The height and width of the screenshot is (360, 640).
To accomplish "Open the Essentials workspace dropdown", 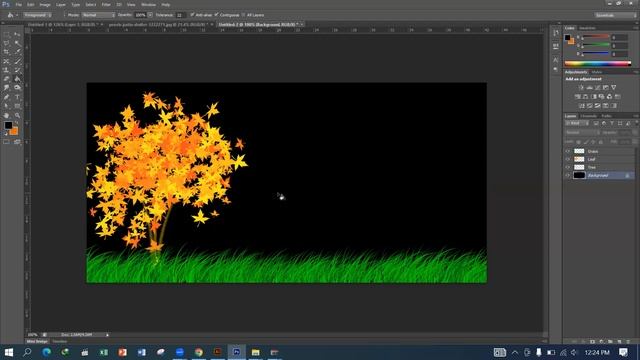I will [x=615, y=15].
